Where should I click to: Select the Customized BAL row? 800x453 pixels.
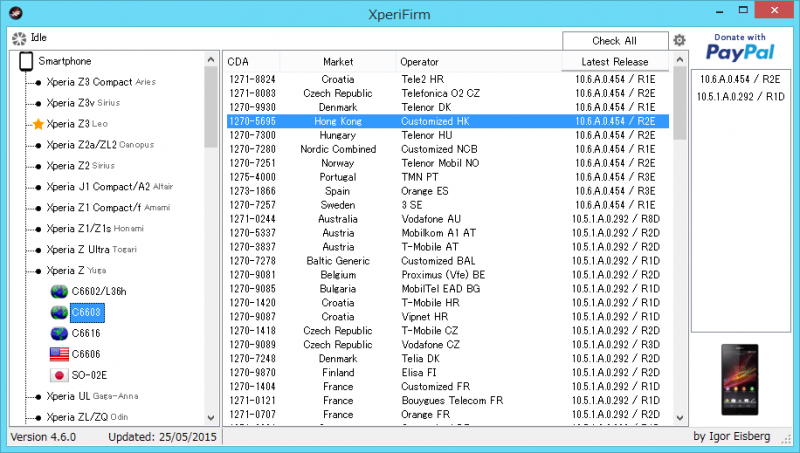(x=447, y=261)
